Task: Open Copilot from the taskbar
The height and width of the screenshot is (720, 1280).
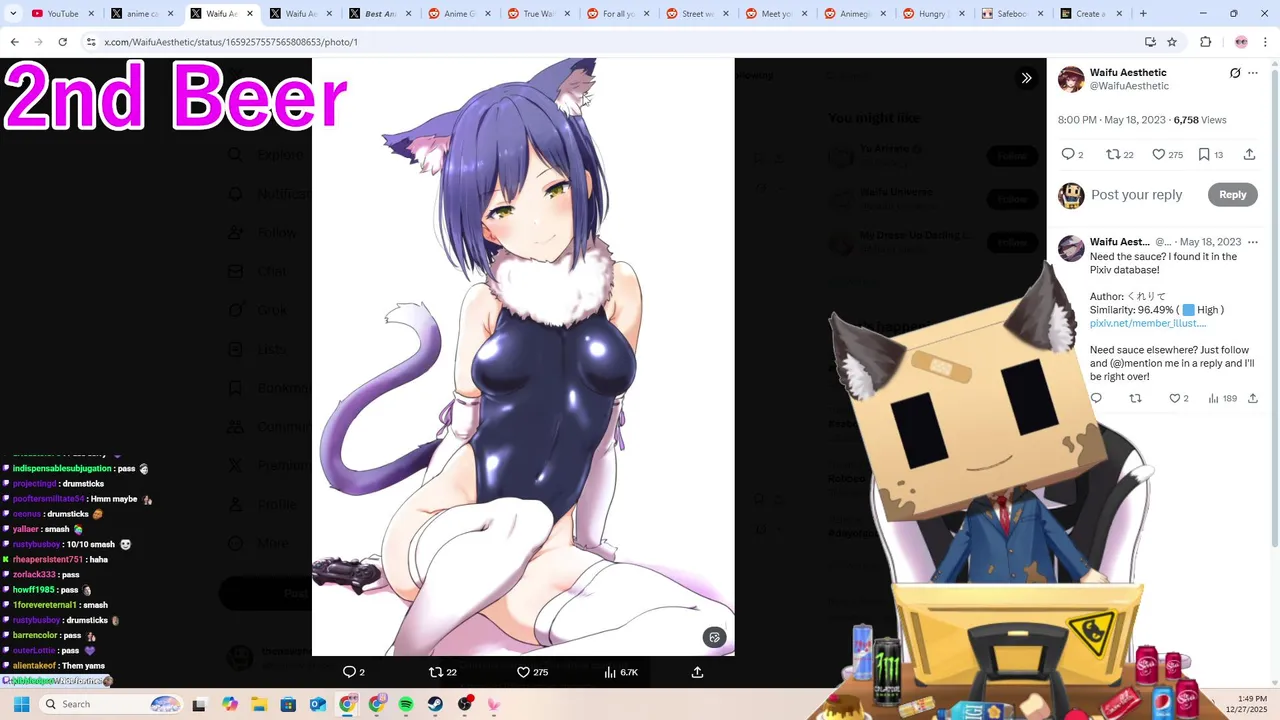Action: tap(230, 704)
